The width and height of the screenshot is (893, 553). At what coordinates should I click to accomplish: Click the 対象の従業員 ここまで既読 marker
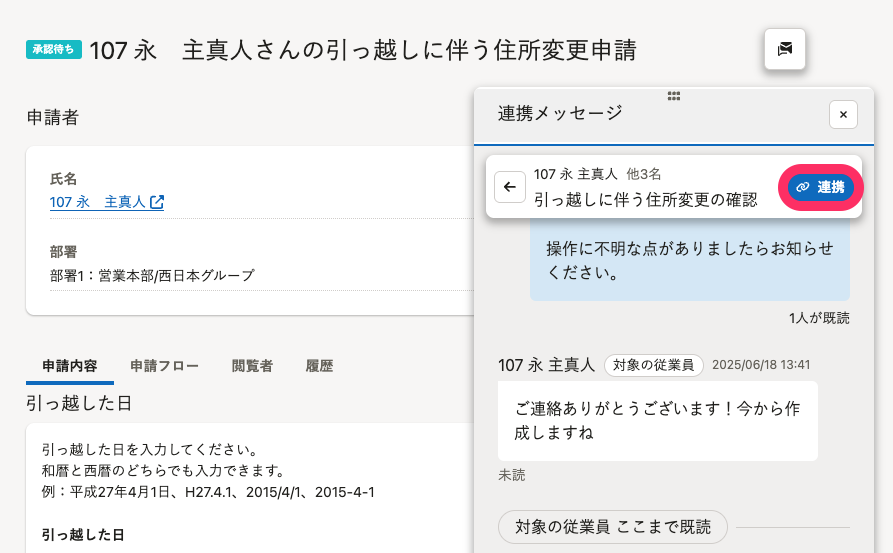[612, 526]
